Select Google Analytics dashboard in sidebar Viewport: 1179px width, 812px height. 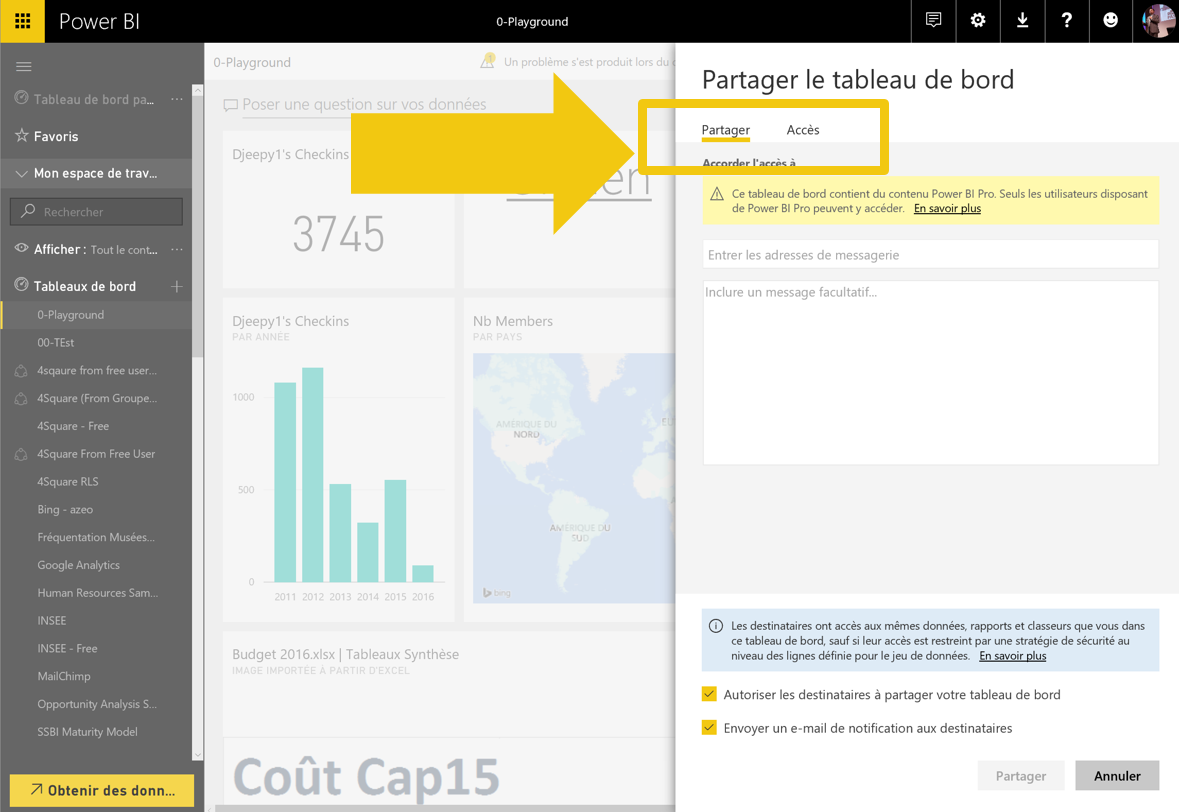point(78,565)
